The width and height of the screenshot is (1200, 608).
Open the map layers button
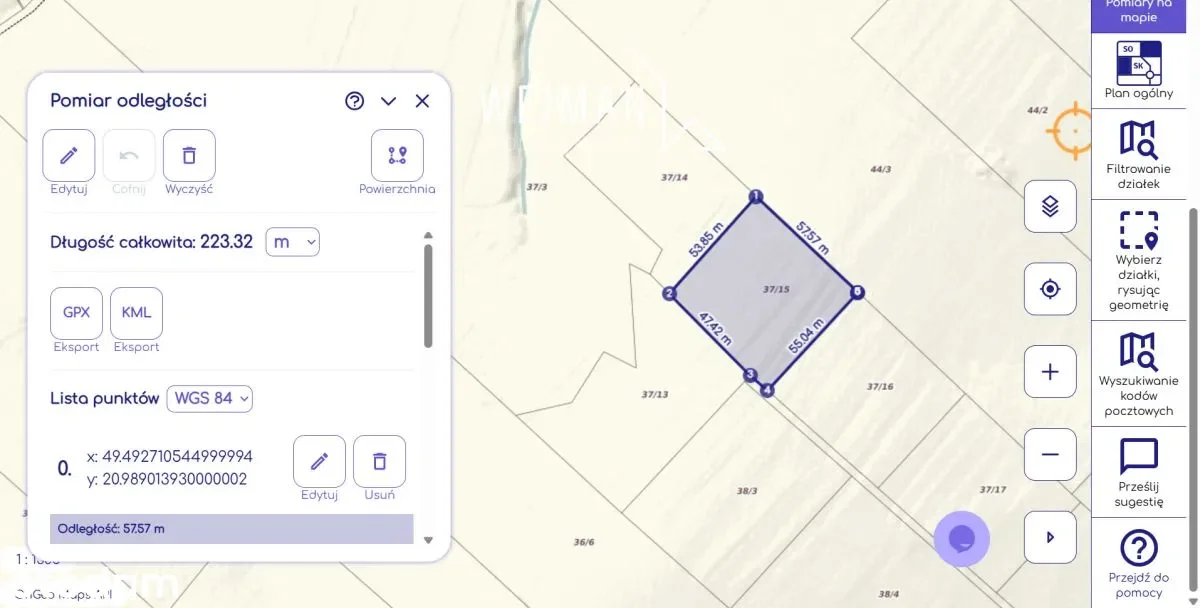1050,207
